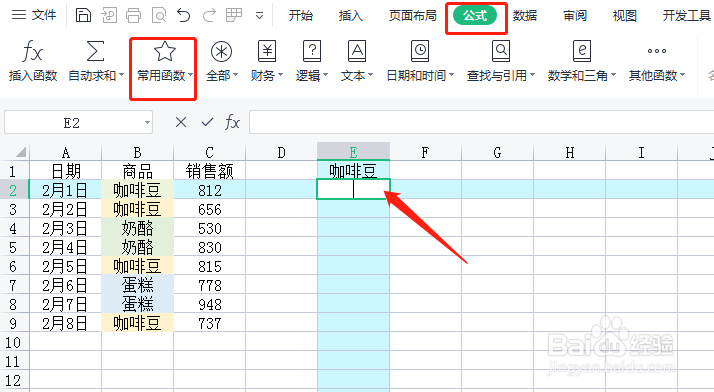
Task: Expand the name box dropdown arrow
Action: point(147,122)
